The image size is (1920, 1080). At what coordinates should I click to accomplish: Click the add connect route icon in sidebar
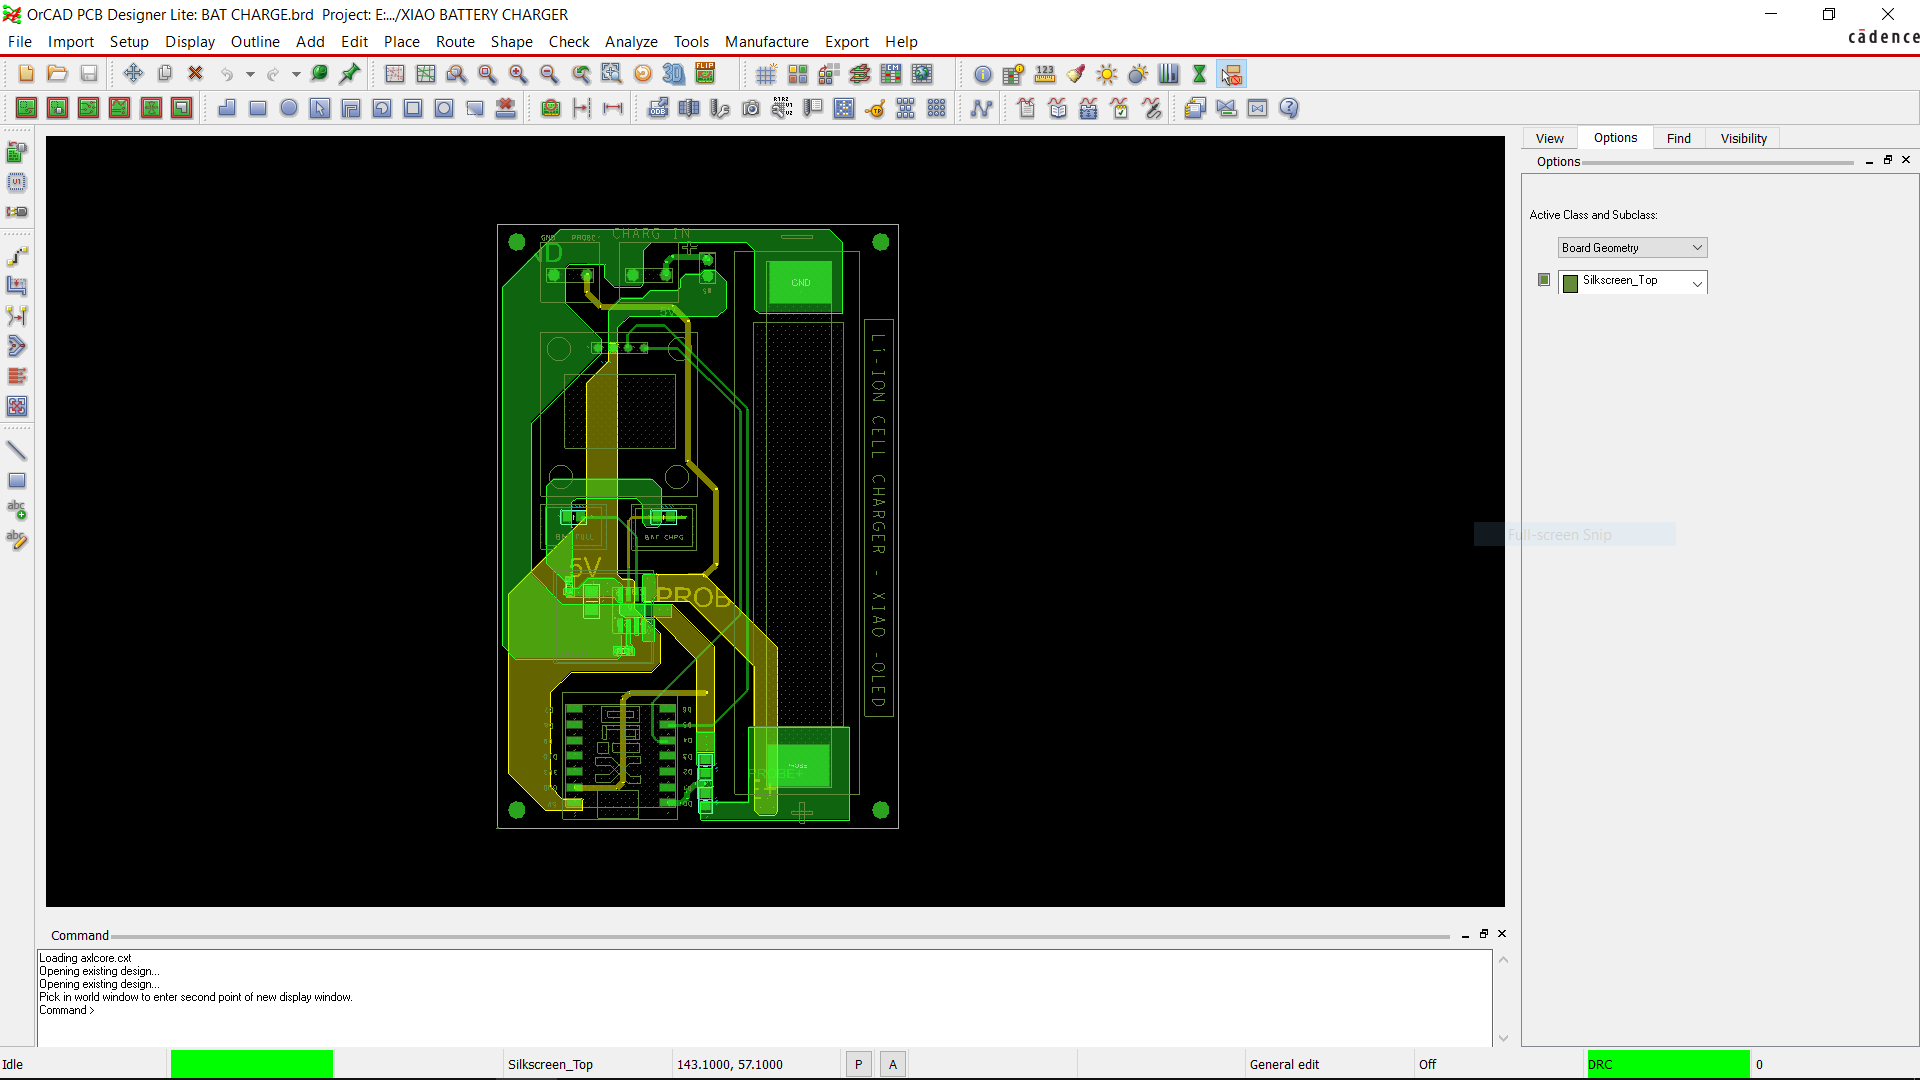[x=17, y=256]
